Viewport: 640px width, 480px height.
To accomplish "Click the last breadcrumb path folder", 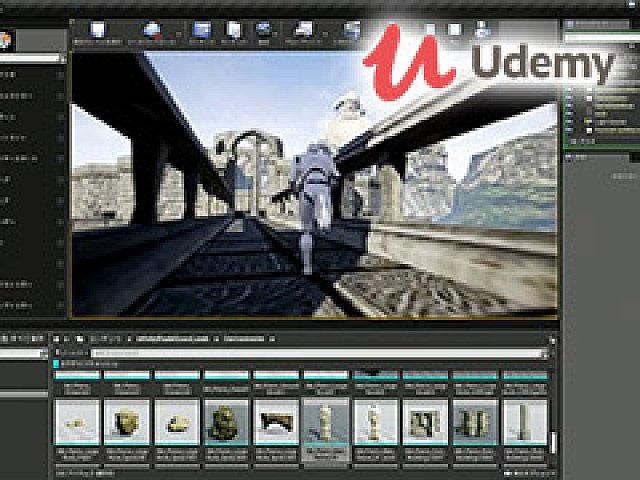I will 244,339.
